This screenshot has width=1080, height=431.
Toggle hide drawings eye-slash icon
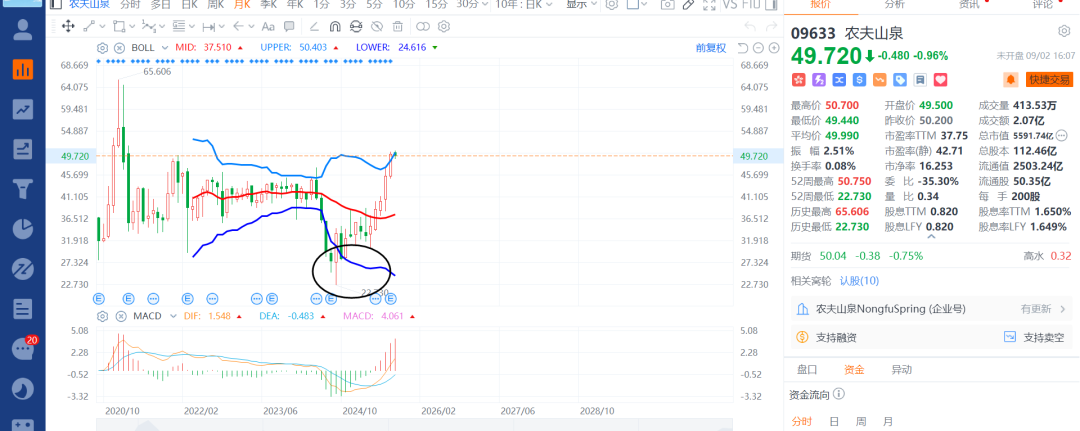[376, 26]
